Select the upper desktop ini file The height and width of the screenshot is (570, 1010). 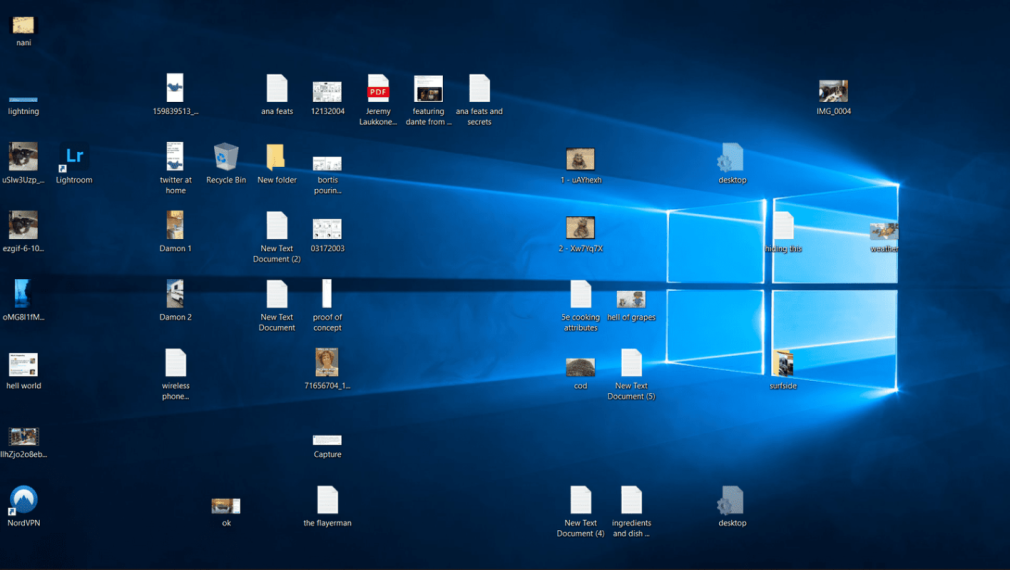click(x=732, y=164)
